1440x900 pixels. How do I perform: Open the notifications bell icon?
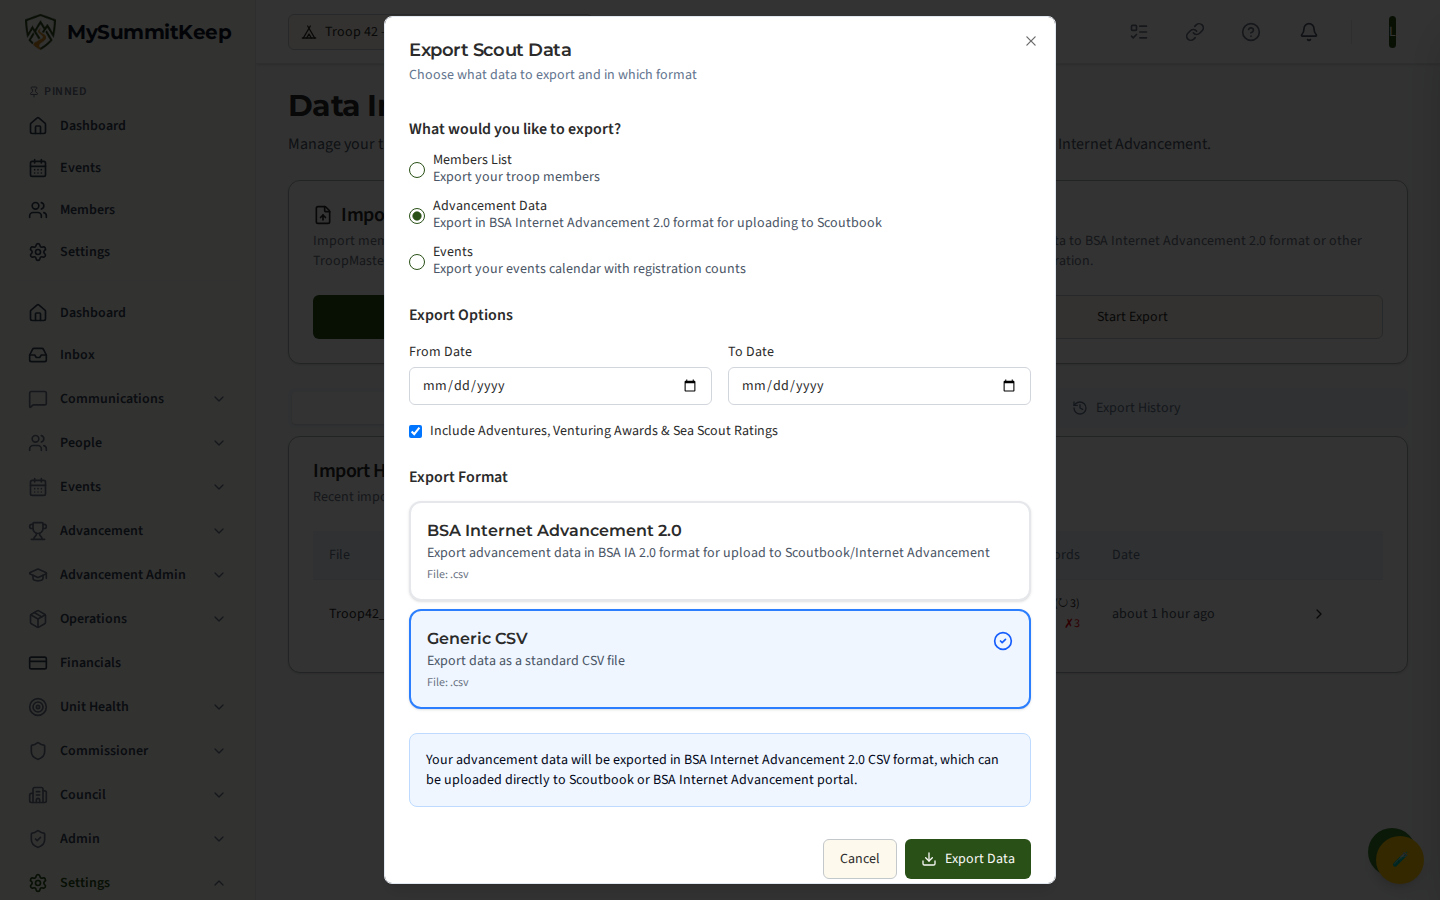(x=1308, y=32)
